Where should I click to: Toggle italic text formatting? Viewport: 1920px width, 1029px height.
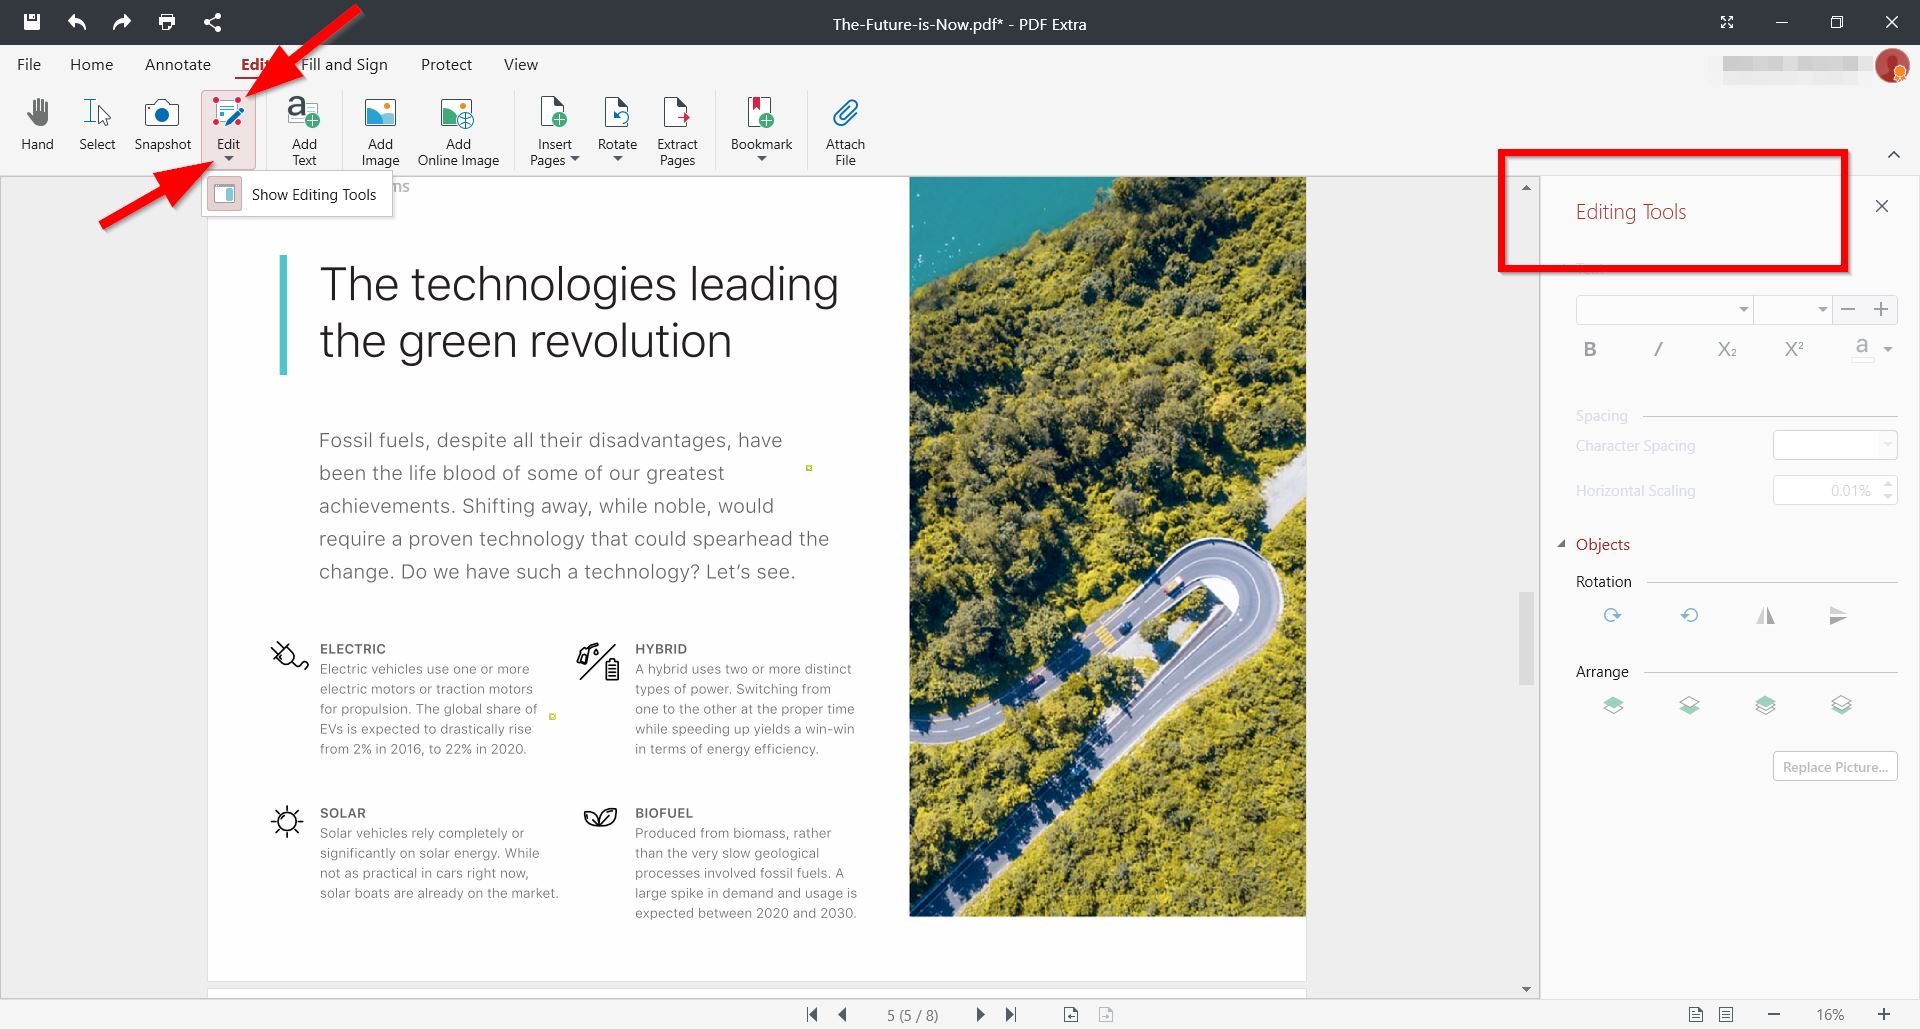(x=1657, y=348)
